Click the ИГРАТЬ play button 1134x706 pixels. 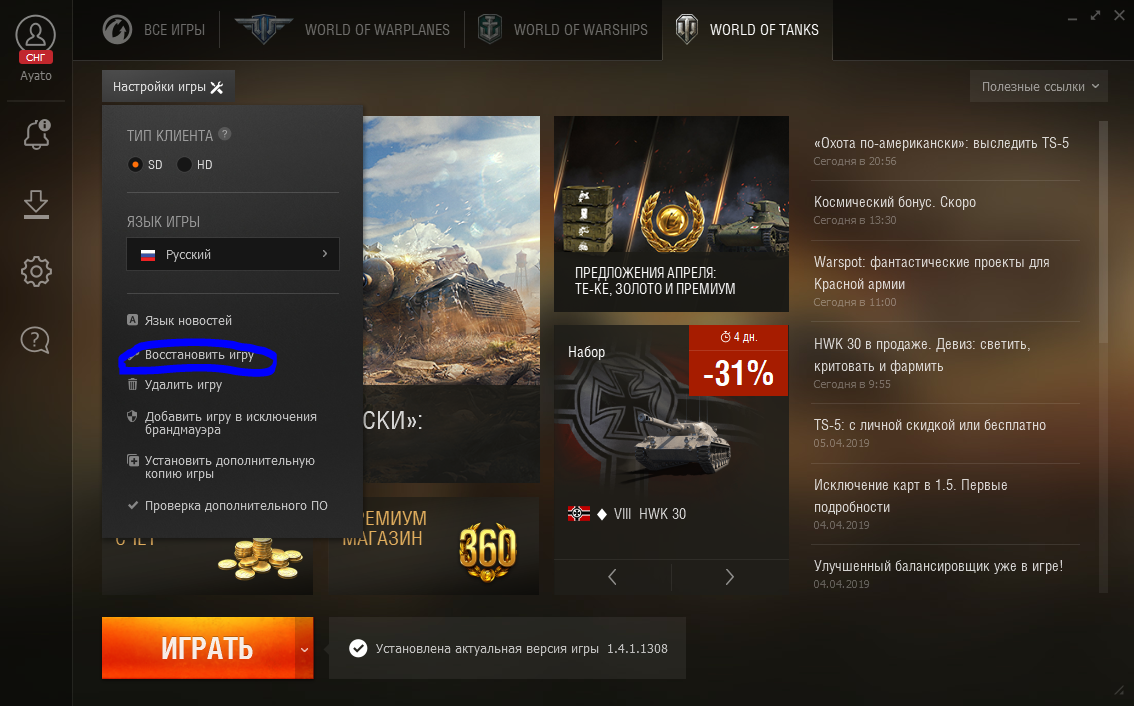(x=198, y=648)
